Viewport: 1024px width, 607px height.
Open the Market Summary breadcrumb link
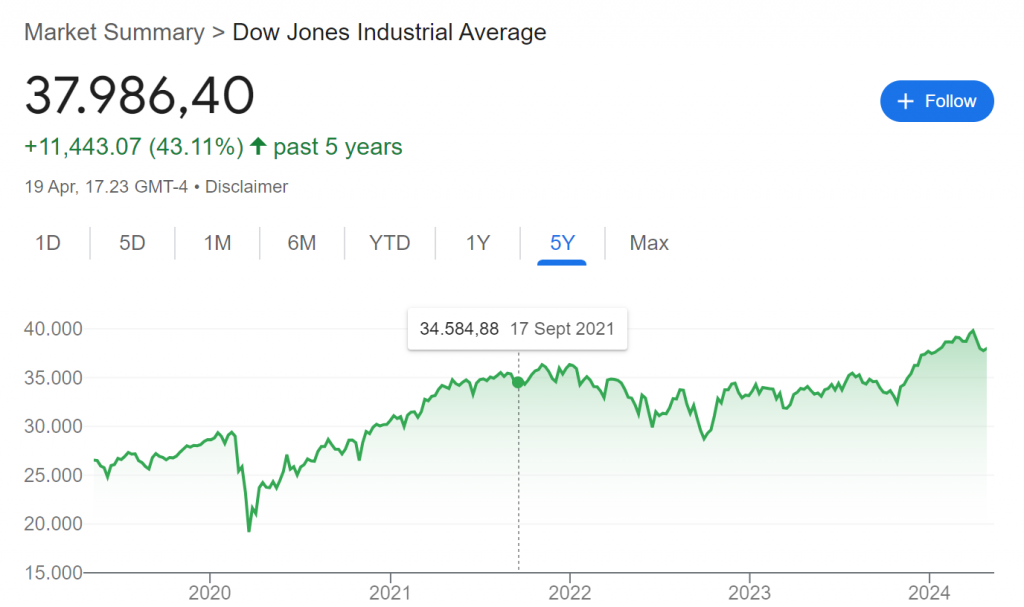[113, 32]
